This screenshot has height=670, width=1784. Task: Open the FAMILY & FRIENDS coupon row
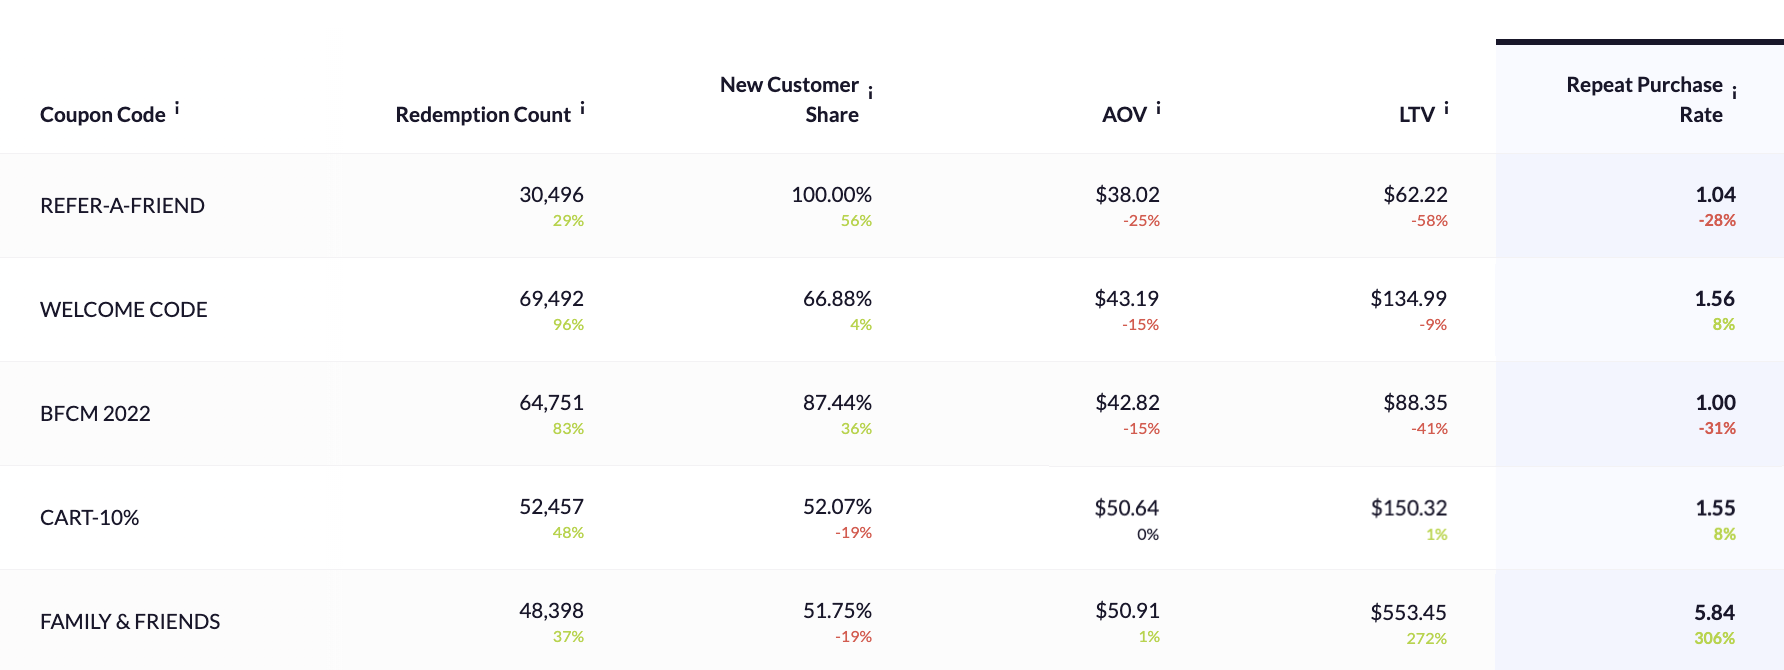[x=130, y=622]
